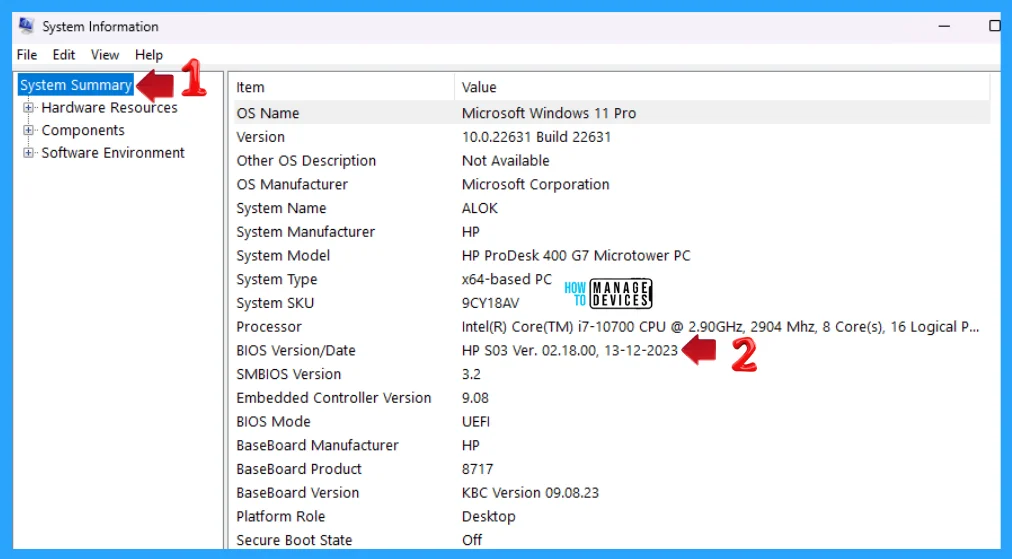Click Microsoft Corporation value

click(535, 185)
